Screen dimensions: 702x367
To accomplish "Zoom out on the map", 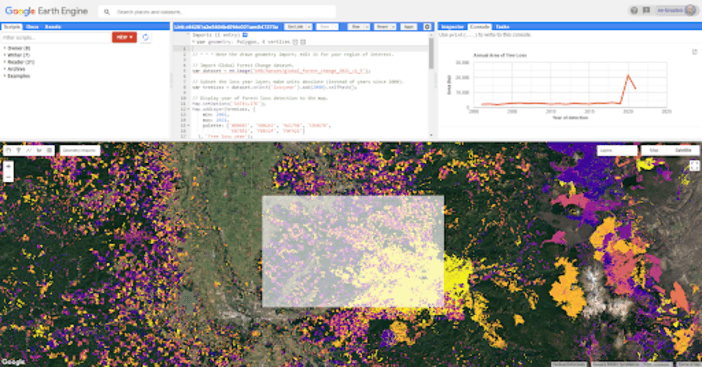I will (x=9, y=177).
